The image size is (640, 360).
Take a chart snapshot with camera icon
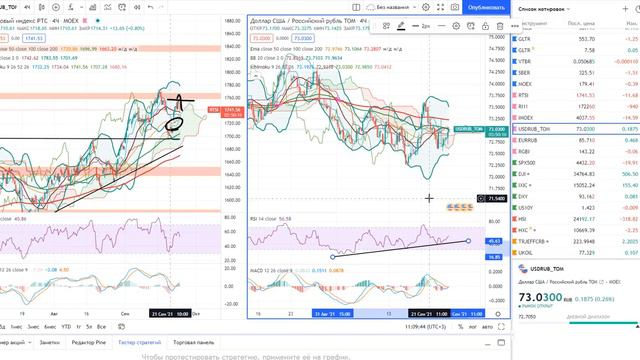[455, 7]
